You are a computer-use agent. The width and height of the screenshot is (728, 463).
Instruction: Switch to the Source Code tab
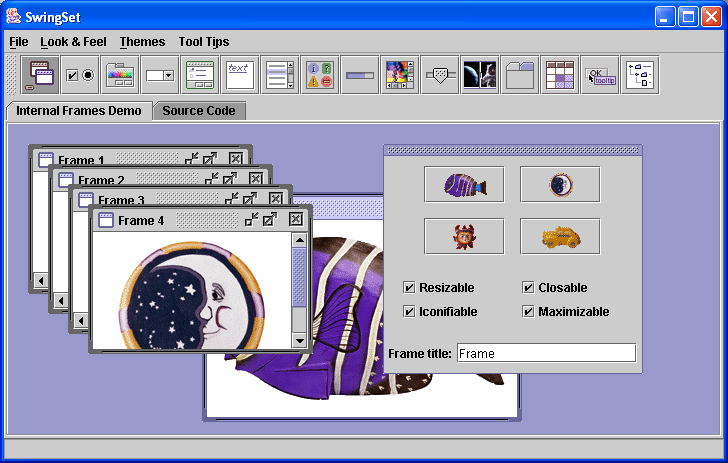(x=198, y=111)
